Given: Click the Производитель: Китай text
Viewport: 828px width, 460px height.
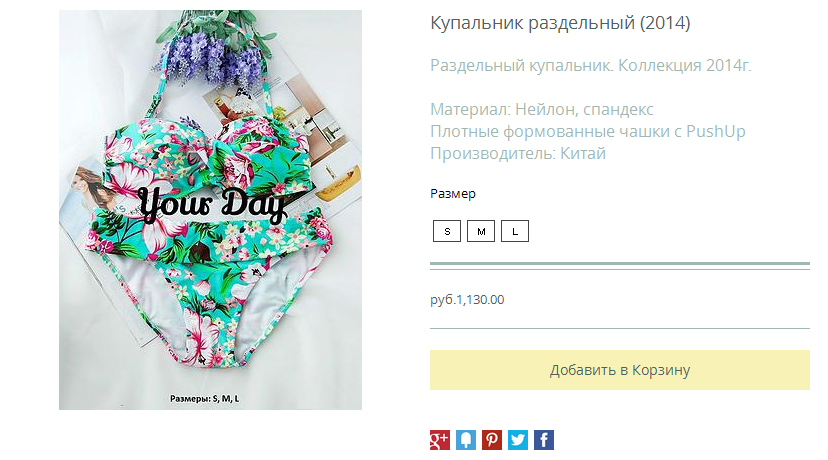Looking at the screenshot, I should (x=518, y=154).
